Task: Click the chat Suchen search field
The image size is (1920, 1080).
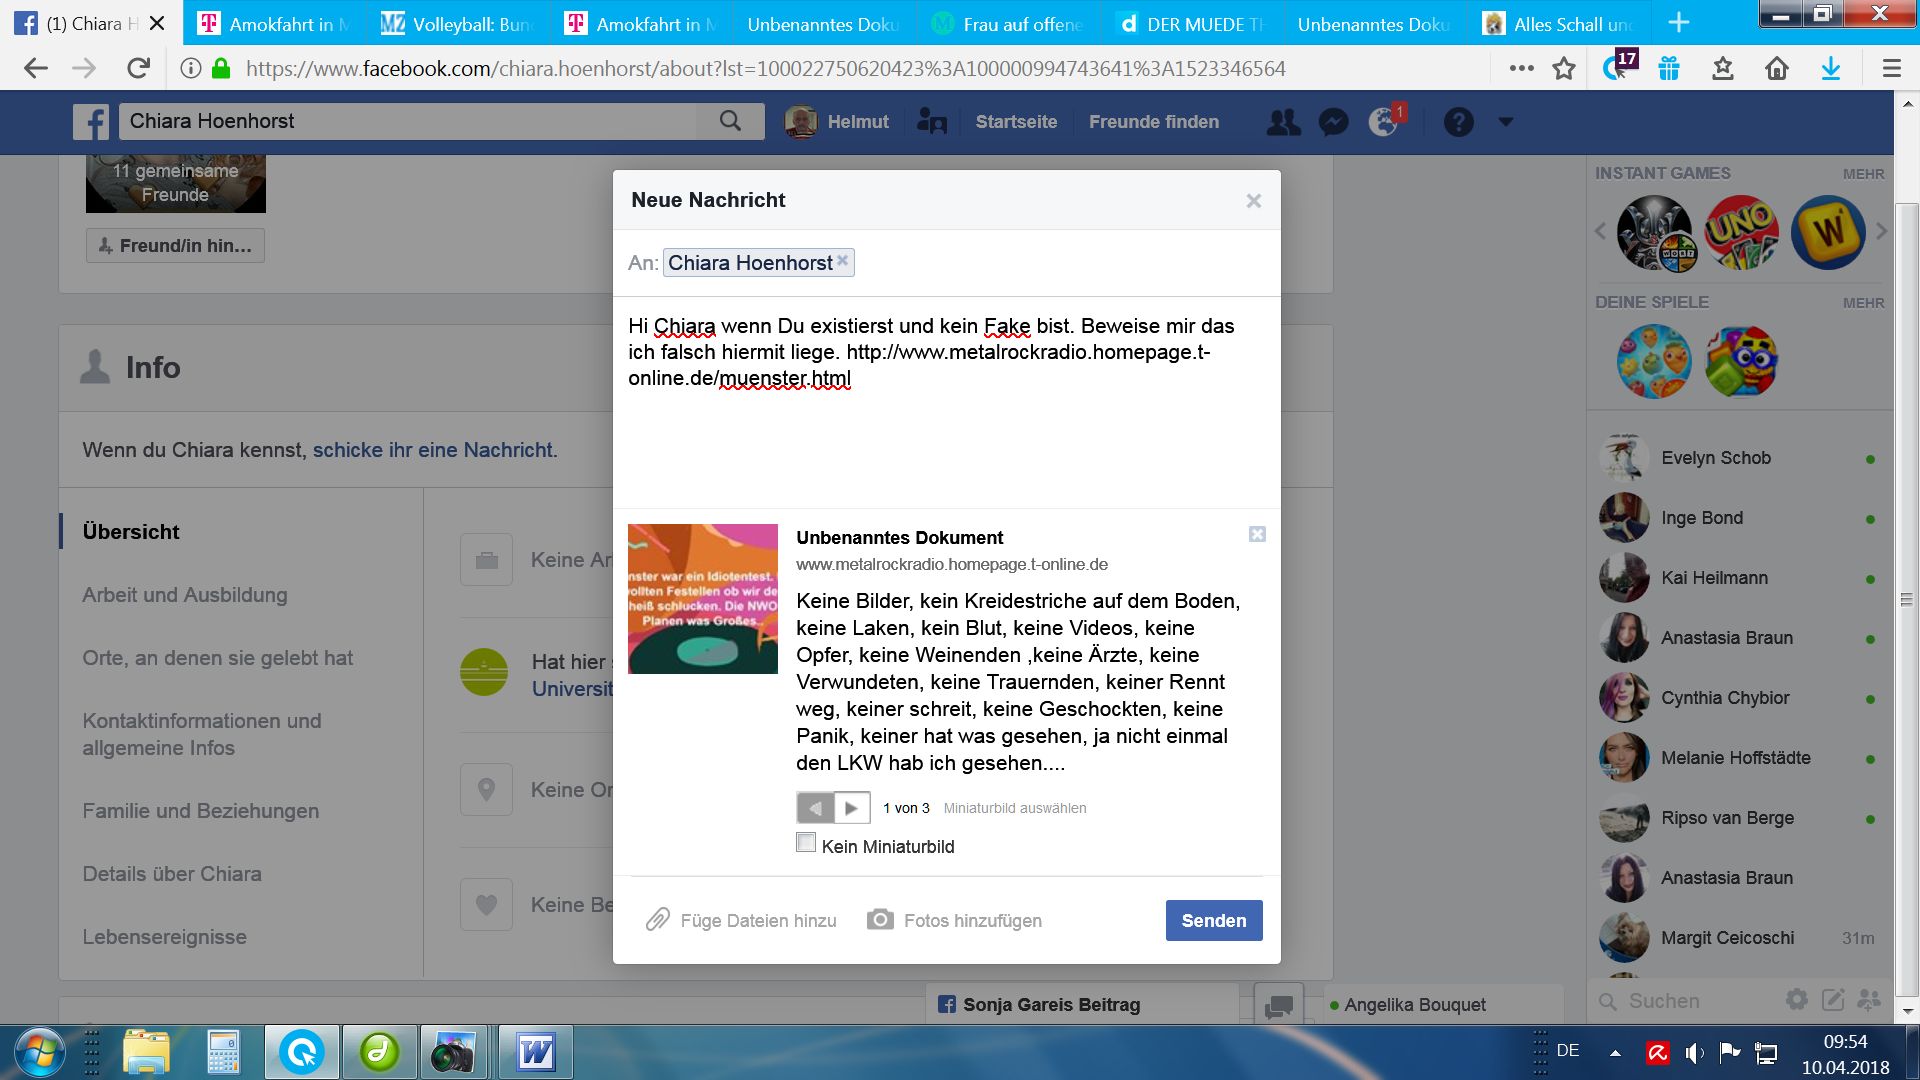Action: [x=1685, y=1001]
